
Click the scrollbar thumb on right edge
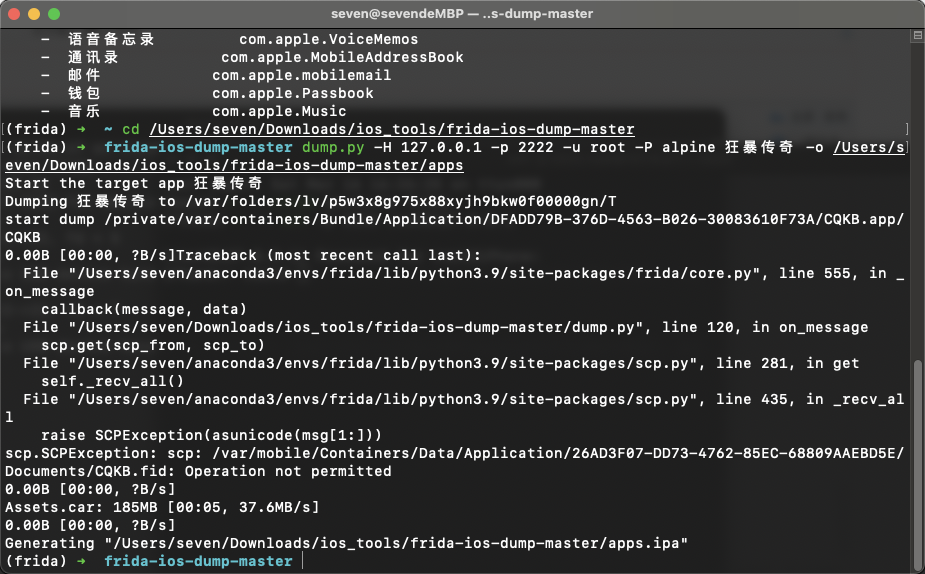coord(917,463)
